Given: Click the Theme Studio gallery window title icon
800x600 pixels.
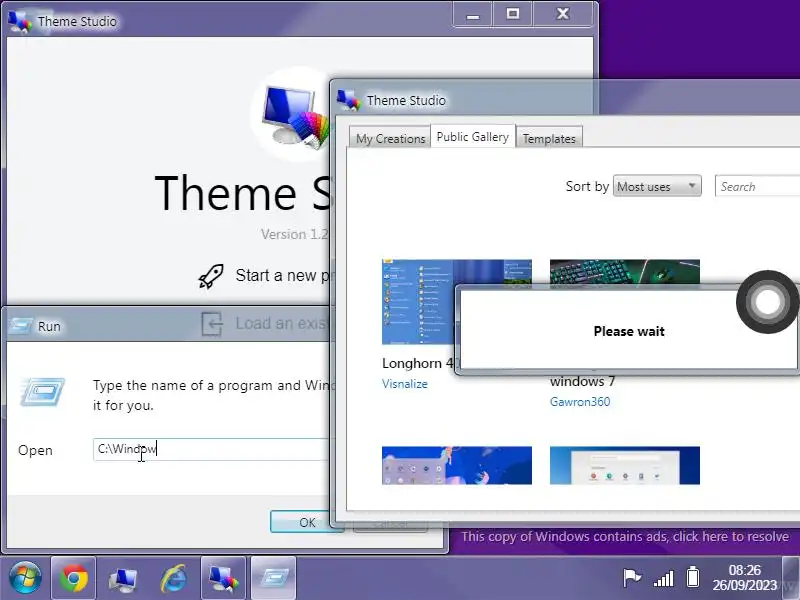Looking at the screenshot, I should (349, 99).
